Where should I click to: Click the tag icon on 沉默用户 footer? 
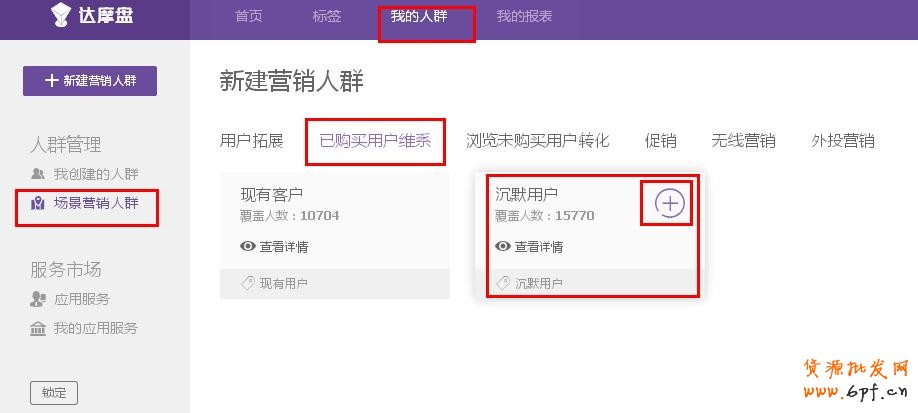click(x=503, y=283)
